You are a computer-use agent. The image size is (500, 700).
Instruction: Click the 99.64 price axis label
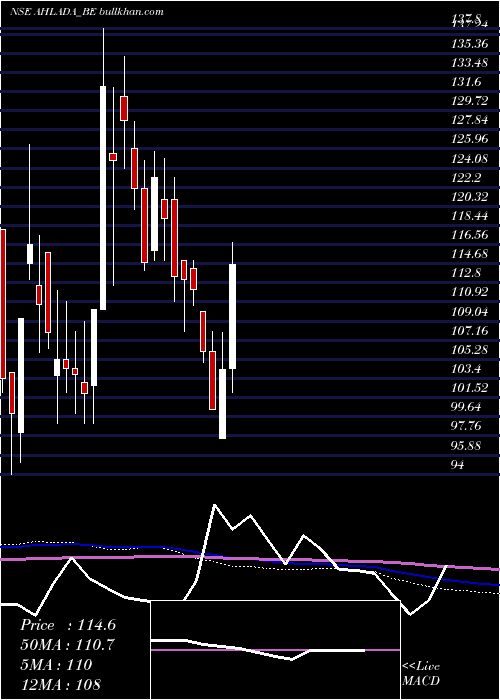(467, 406)
